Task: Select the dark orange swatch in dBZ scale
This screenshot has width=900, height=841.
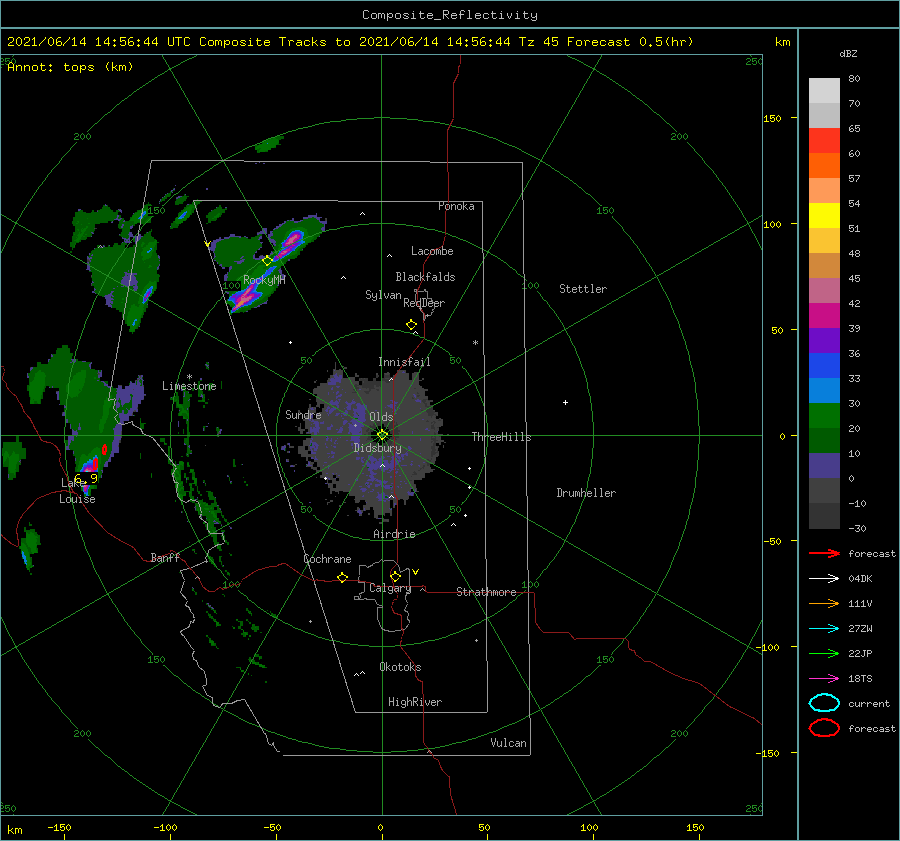Action: pos(824,166)
